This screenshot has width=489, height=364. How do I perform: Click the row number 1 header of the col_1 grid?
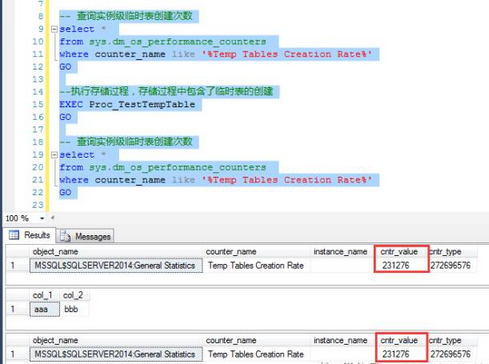point(17,309)
